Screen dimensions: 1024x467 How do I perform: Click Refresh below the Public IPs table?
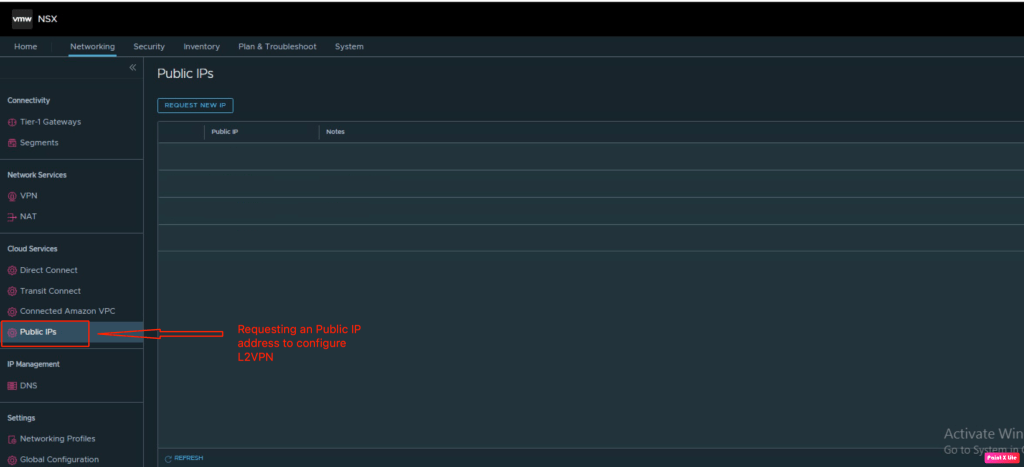click(x=184, y=458)
